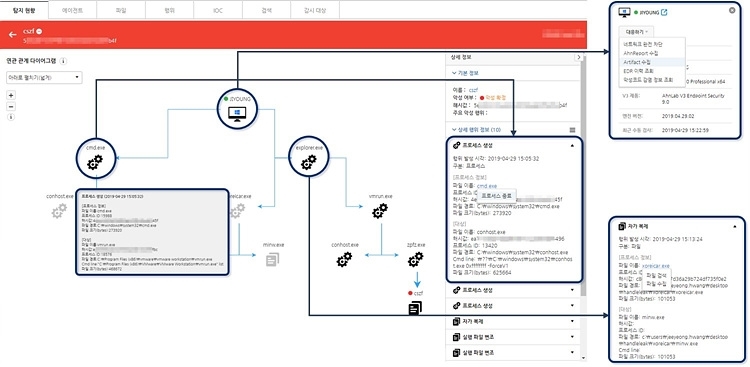Screen dimensions: 750x367
Task: Zoom out diagram with minus button
Action: point(11,106)
